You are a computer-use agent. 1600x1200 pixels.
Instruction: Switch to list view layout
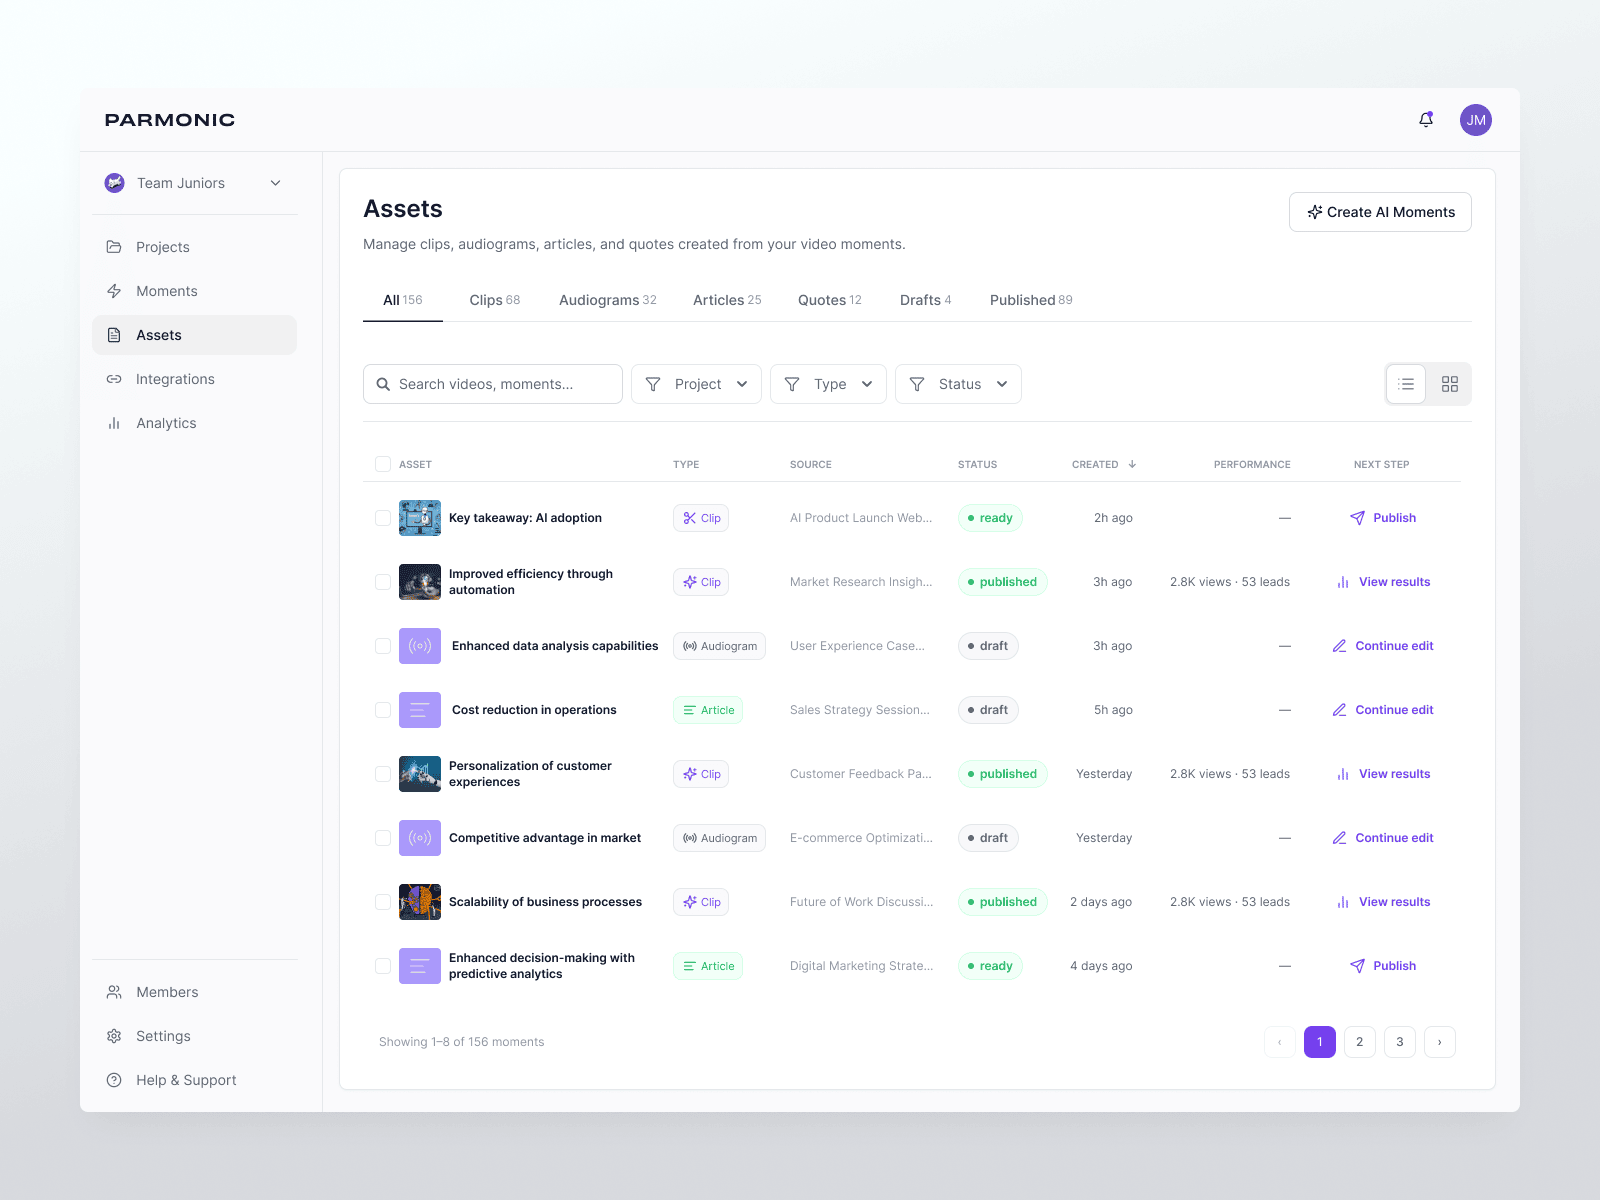coord(1406,384)
